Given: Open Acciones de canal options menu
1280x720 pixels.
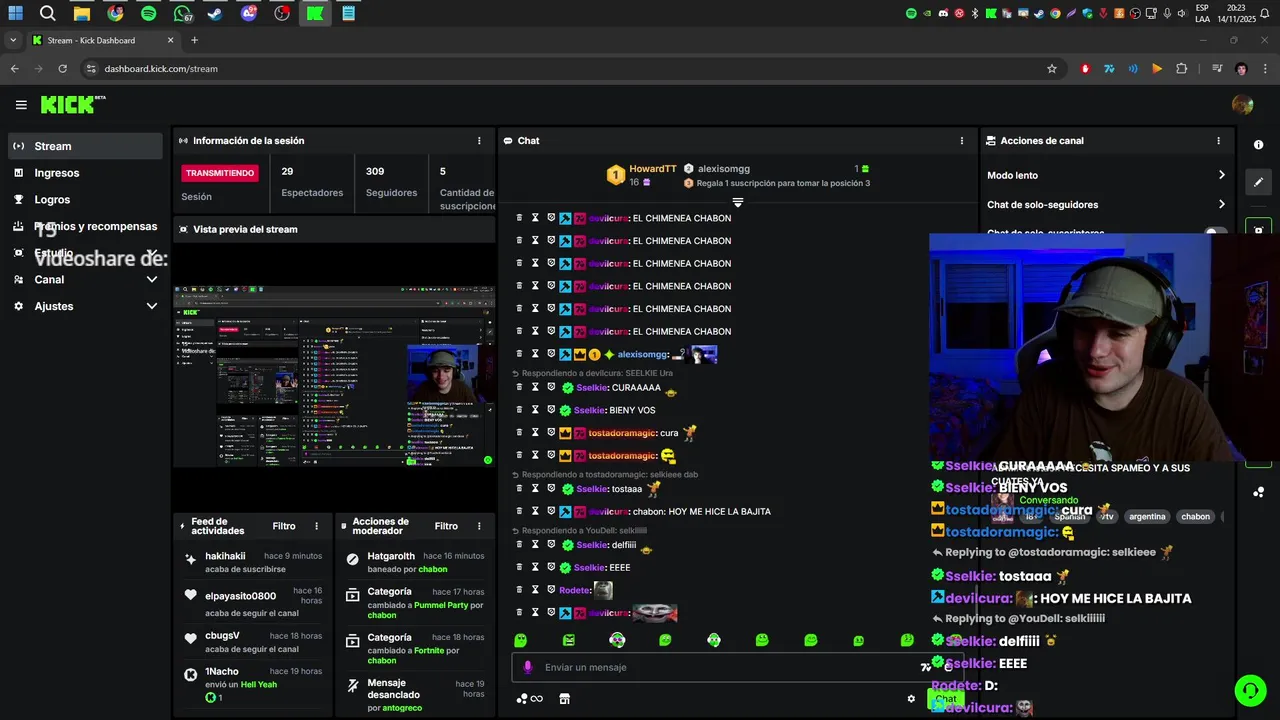Looking at the screenshot, I should pos(1218,141).
